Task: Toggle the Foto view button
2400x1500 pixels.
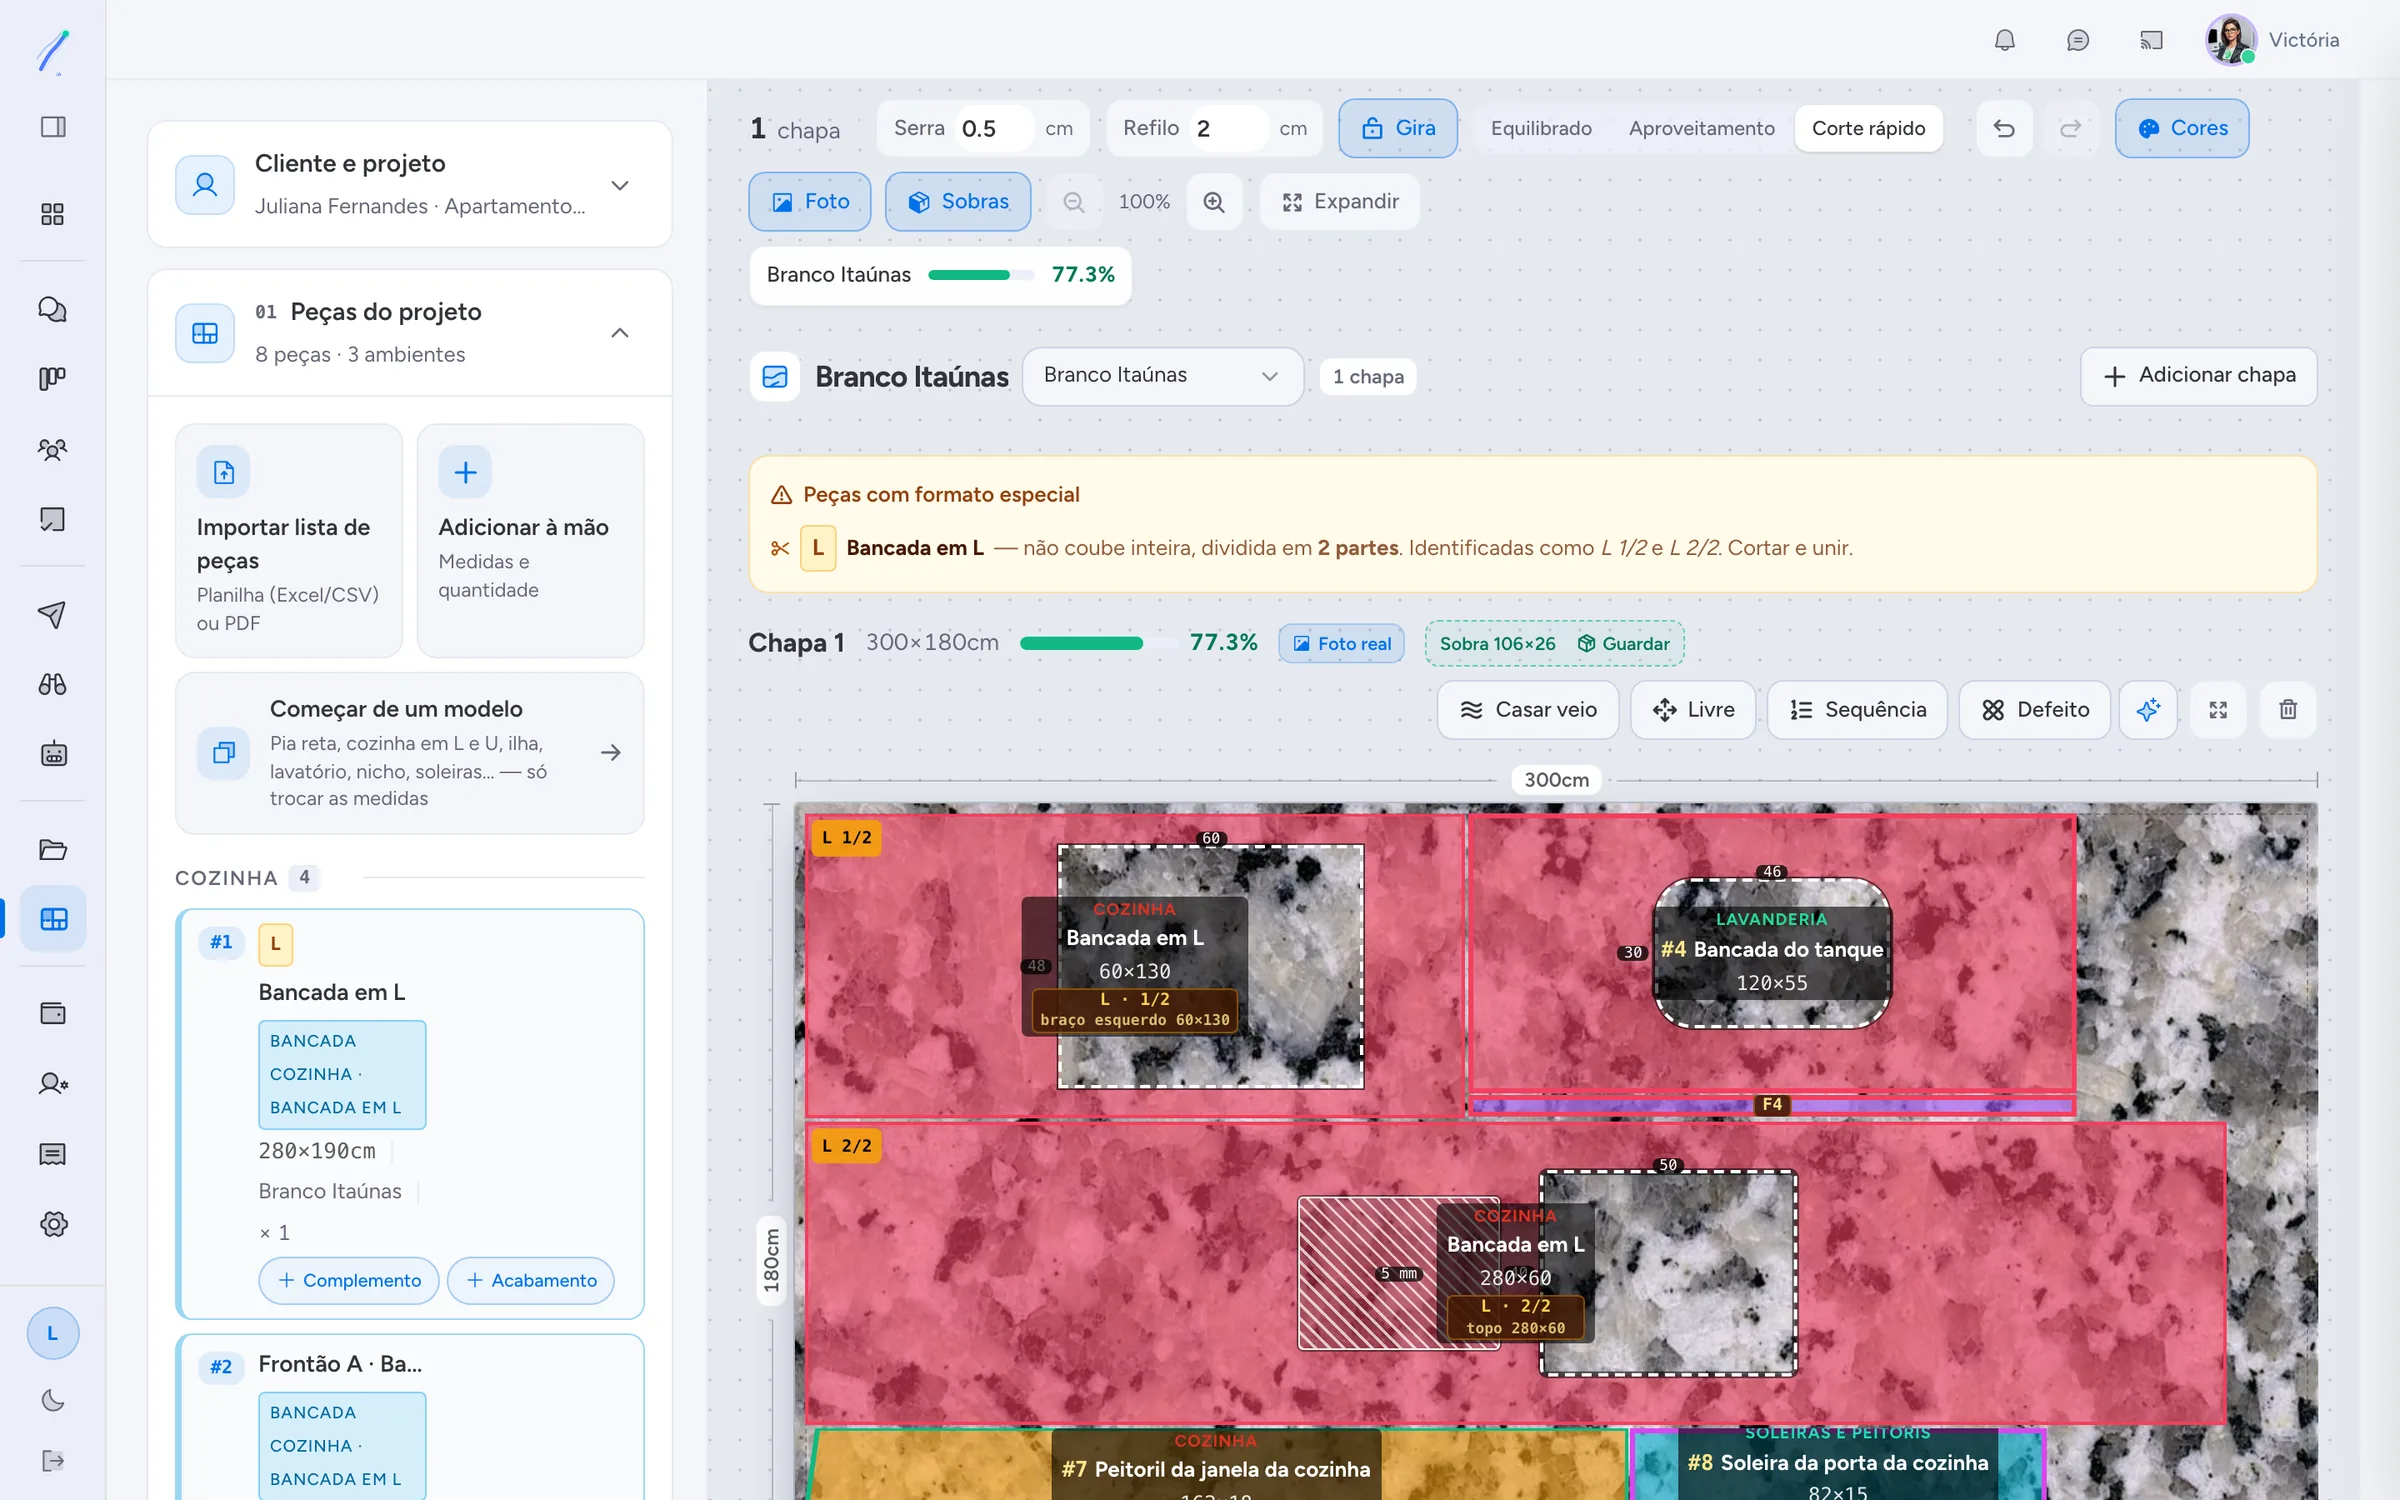Action: (809, 202)
